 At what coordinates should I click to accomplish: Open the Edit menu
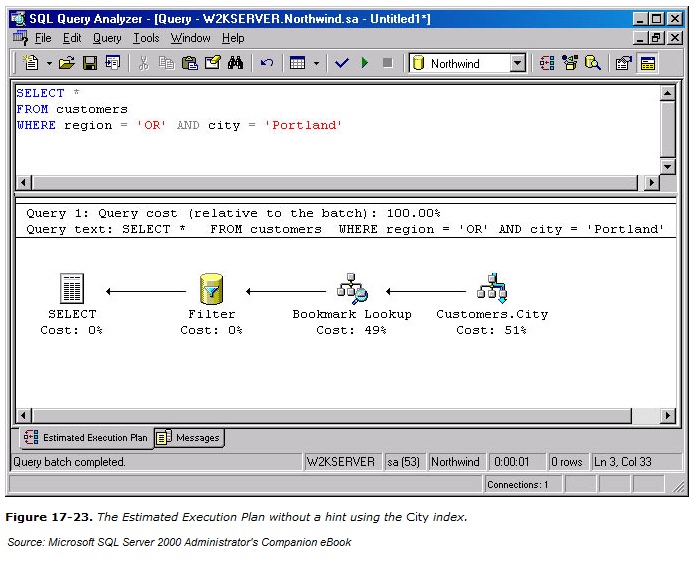72,38
